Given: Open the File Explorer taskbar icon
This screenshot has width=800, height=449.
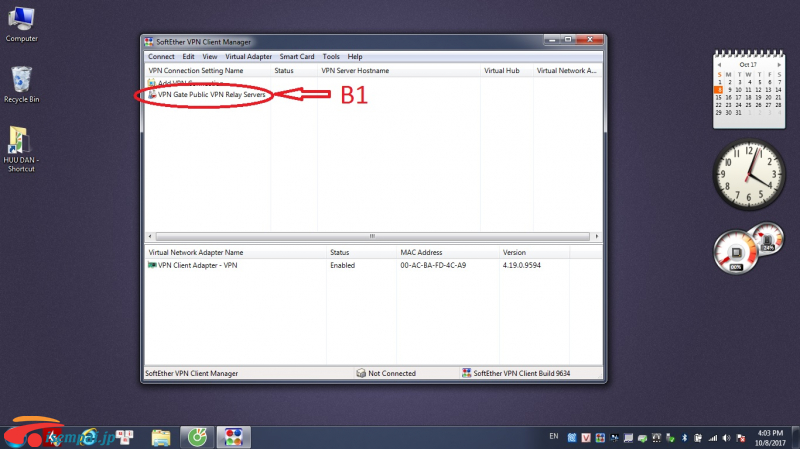Looking at the screenshot, I should coord(161,437).
